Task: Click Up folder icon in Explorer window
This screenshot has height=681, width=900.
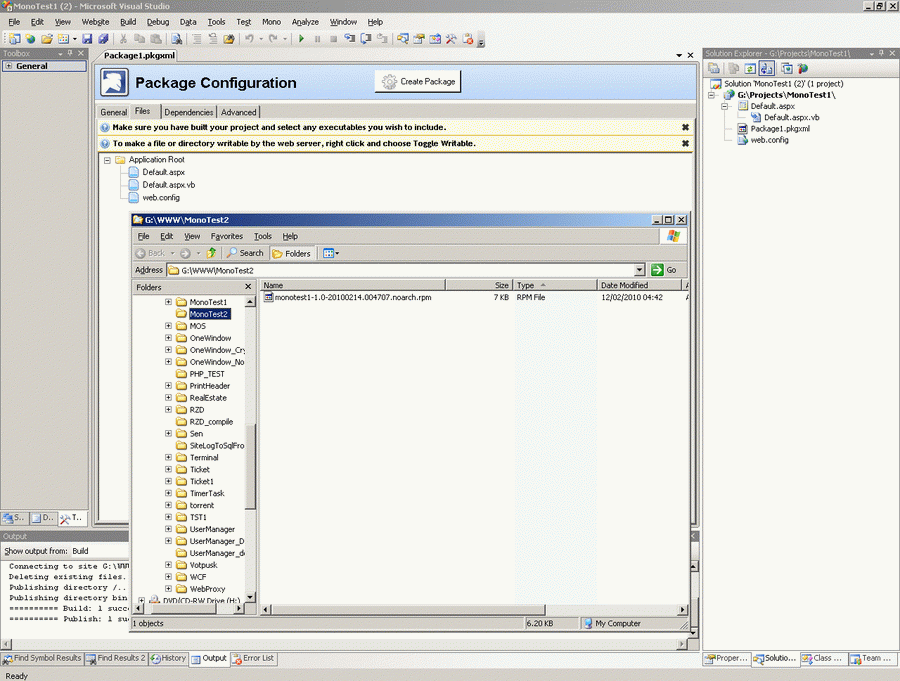Action: click(211, 253)
